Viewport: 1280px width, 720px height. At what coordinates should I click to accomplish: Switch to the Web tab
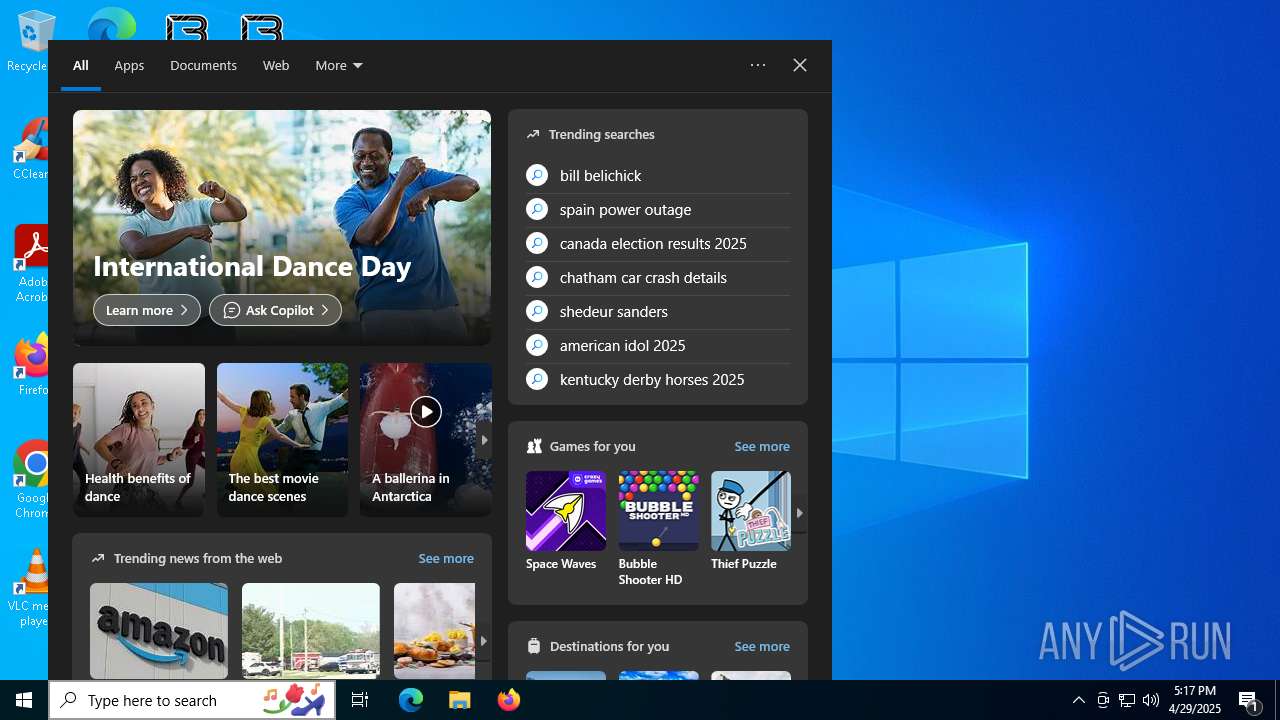276,65
